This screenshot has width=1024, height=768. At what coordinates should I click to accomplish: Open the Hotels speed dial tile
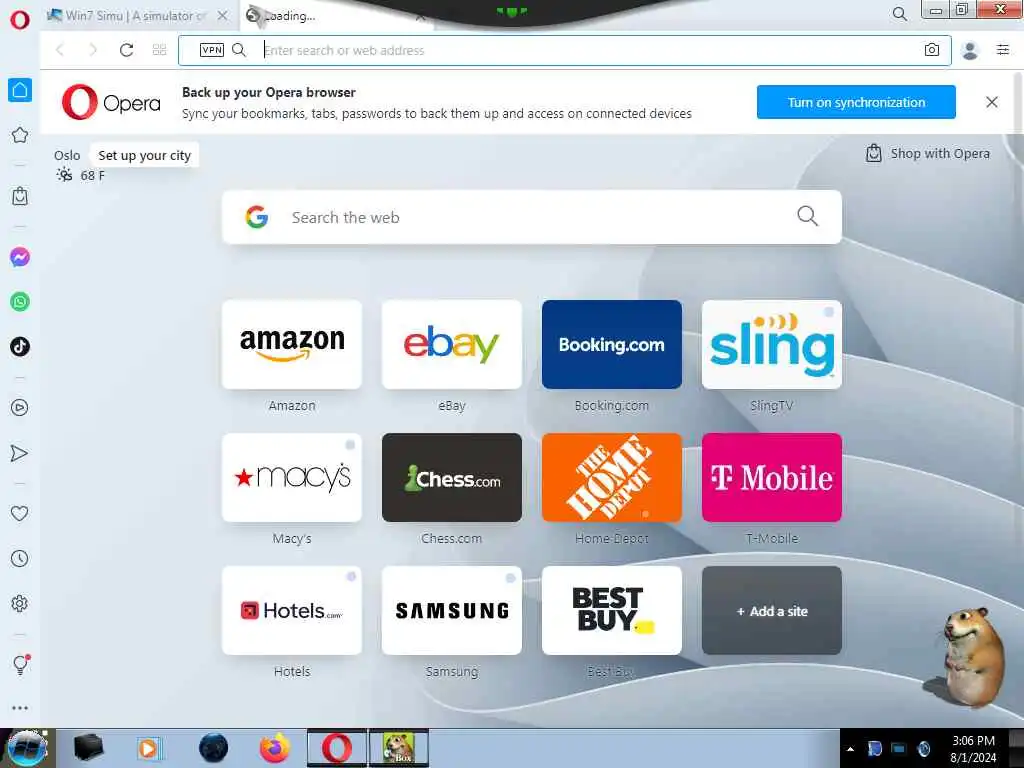[x=292, y=611]
